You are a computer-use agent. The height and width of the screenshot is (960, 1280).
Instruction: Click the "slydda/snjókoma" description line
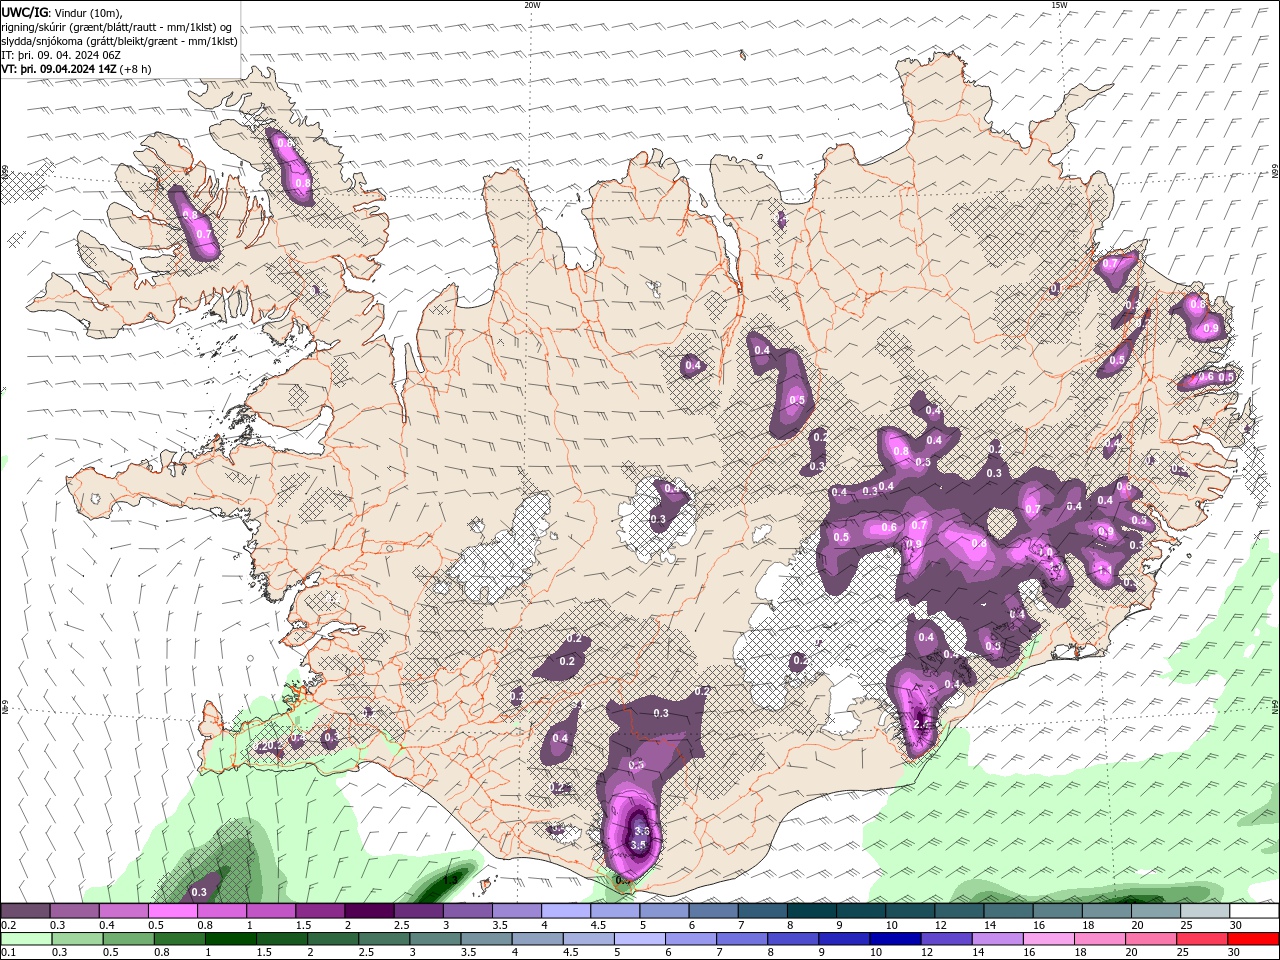(120, 41)
